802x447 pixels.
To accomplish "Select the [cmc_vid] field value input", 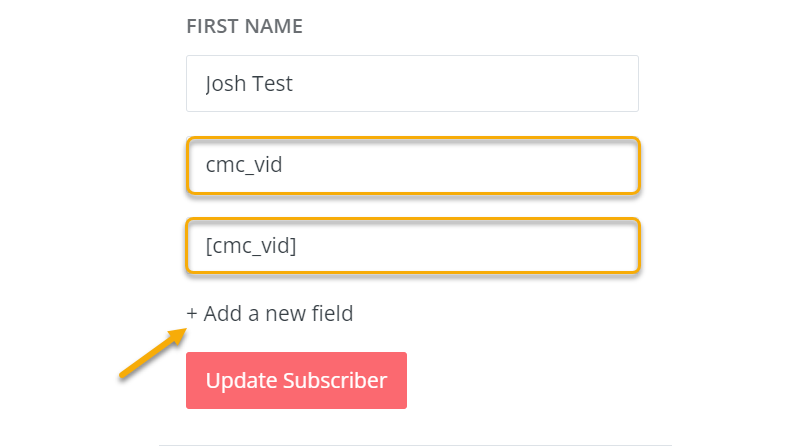I will [412, 245].
